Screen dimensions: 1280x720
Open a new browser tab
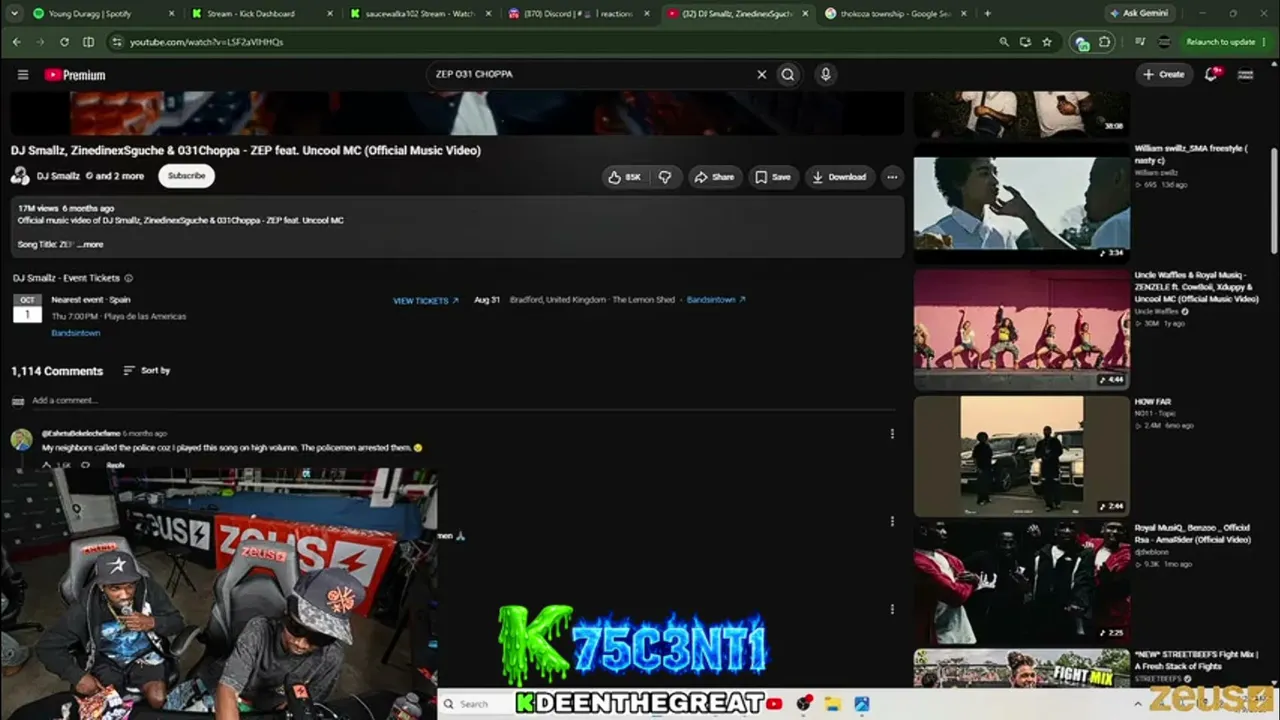tap(987, 14)
